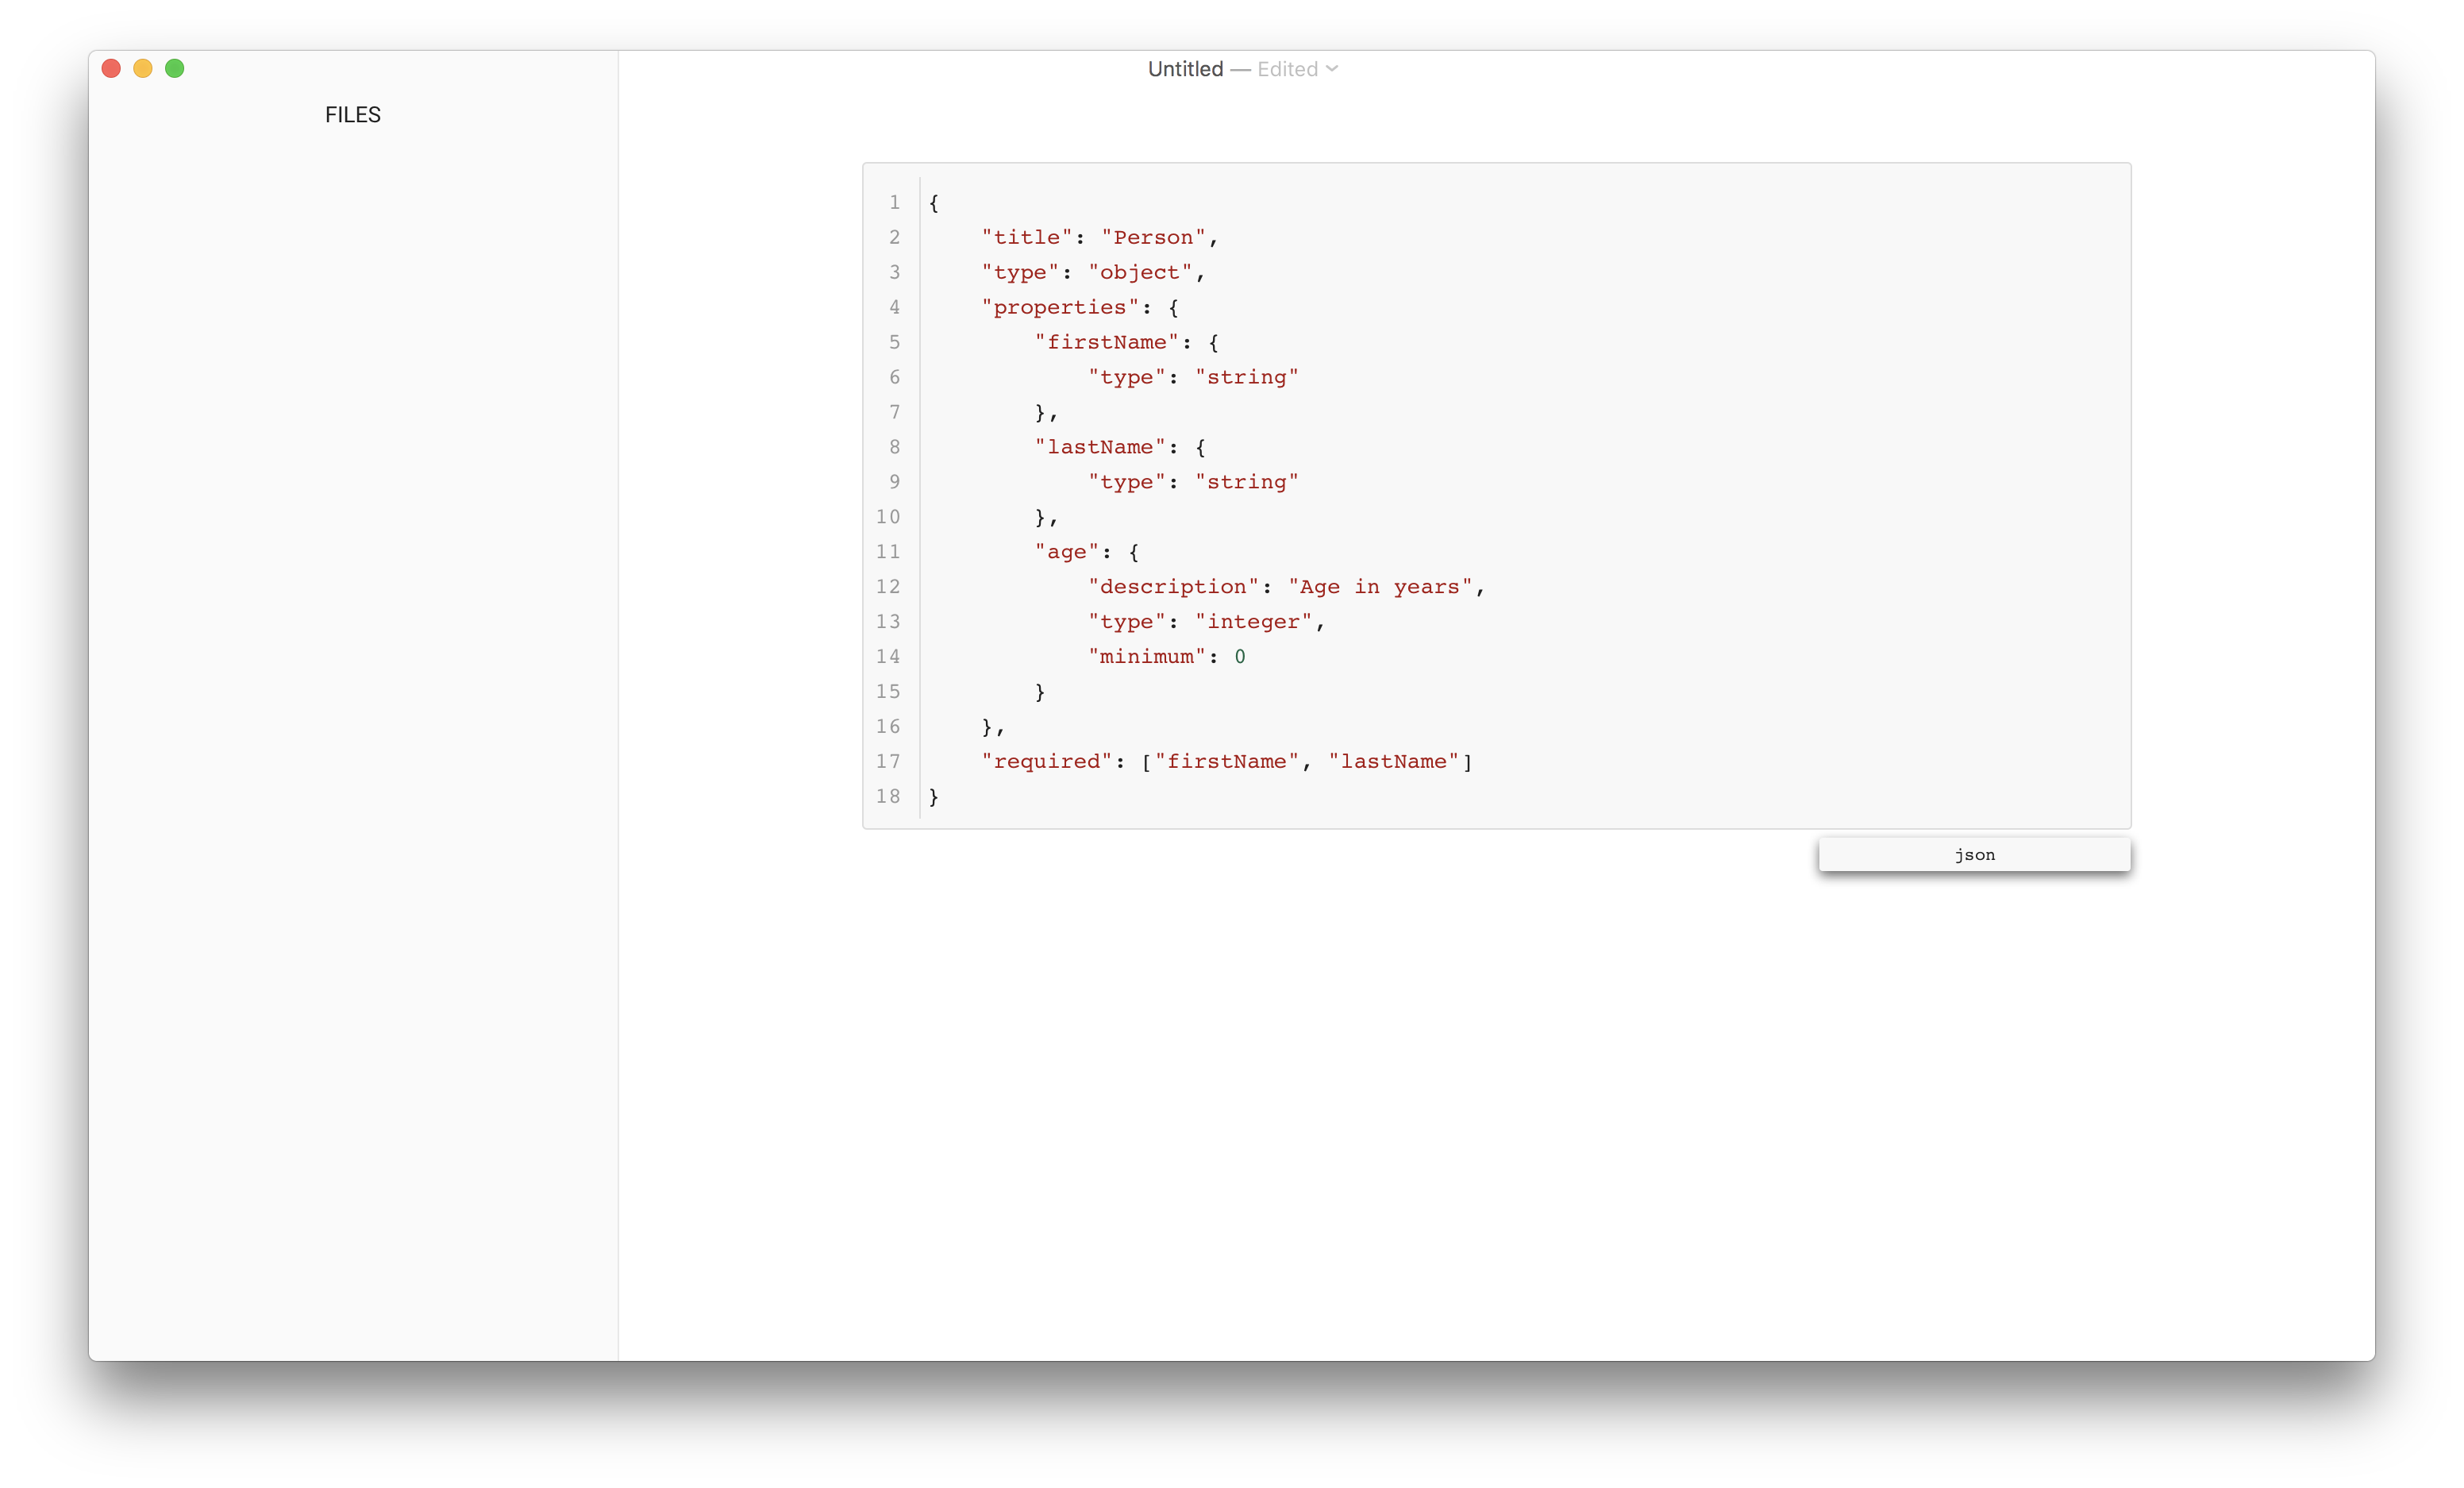Place cursor on the "Person" title value
2464x1488 pixels.
point(1154,237)
